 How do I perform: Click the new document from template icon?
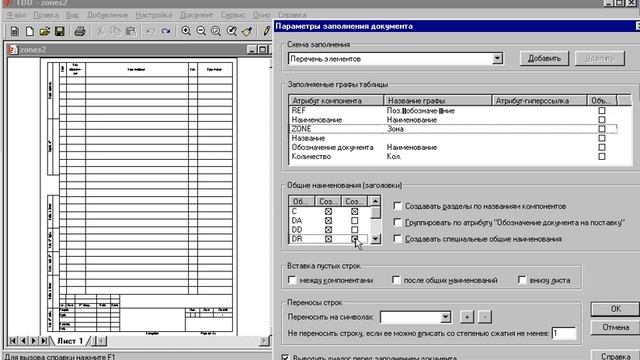coord(15,31)
